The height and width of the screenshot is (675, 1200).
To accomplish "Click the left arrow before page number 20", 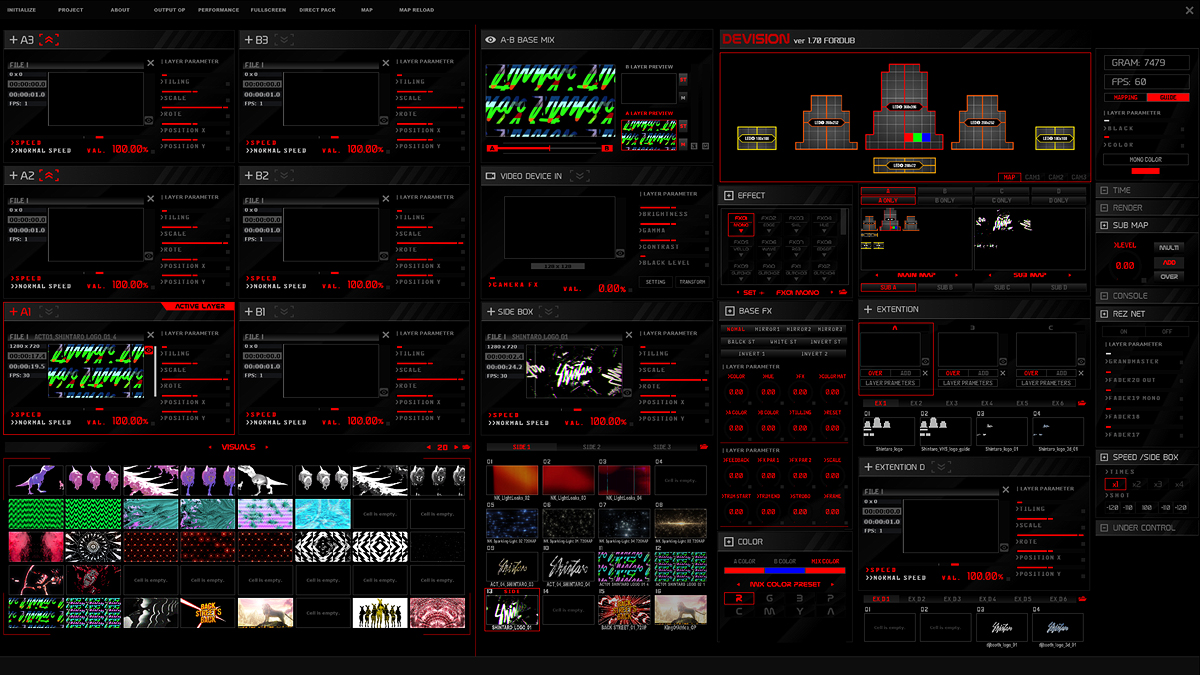I will 429,447.
